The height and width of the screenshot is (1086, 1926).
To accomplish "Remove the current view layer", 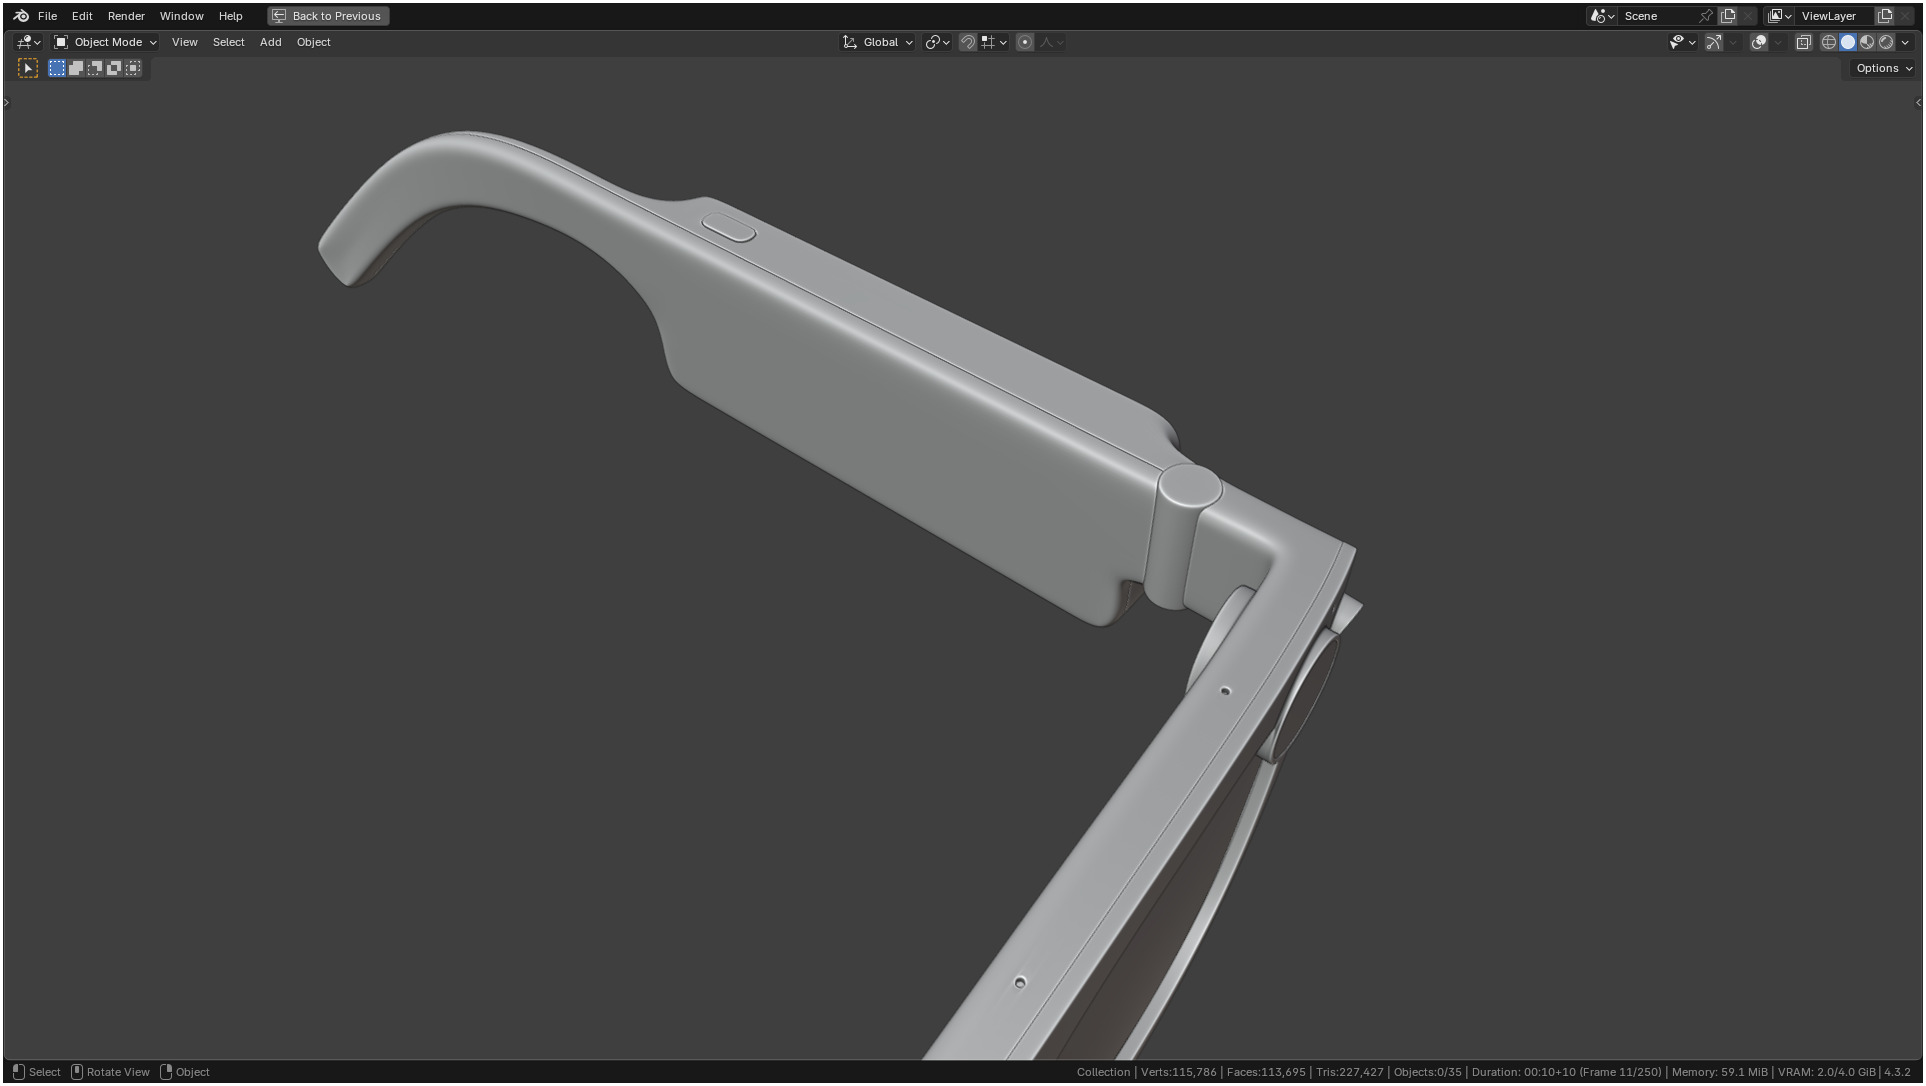I will click(x=1905, y=16).
